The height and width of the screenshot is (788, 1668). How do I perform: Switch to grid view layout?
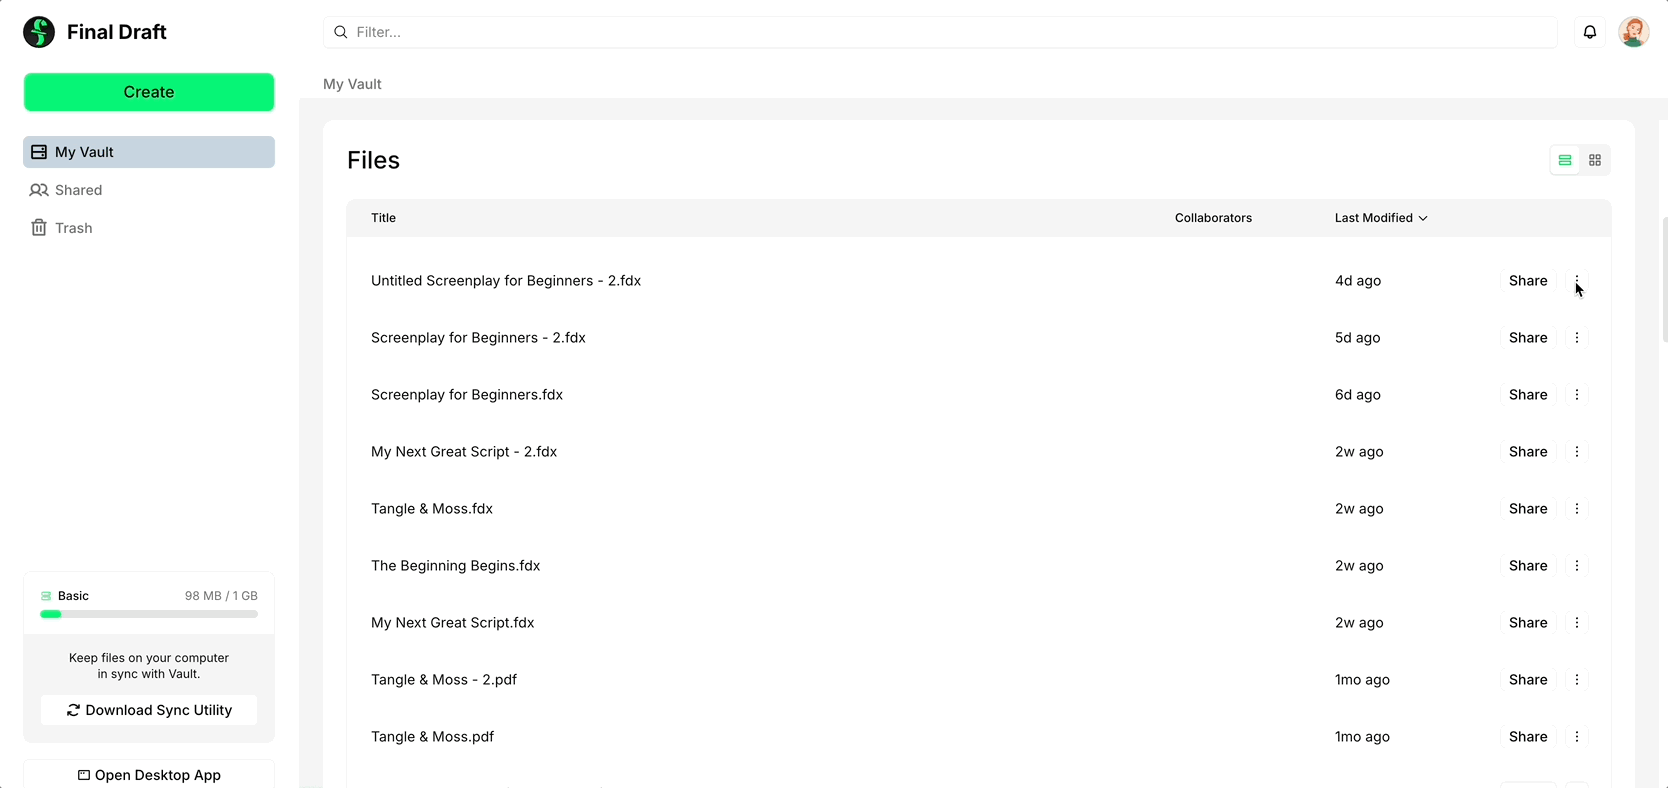pos(1595,160)
